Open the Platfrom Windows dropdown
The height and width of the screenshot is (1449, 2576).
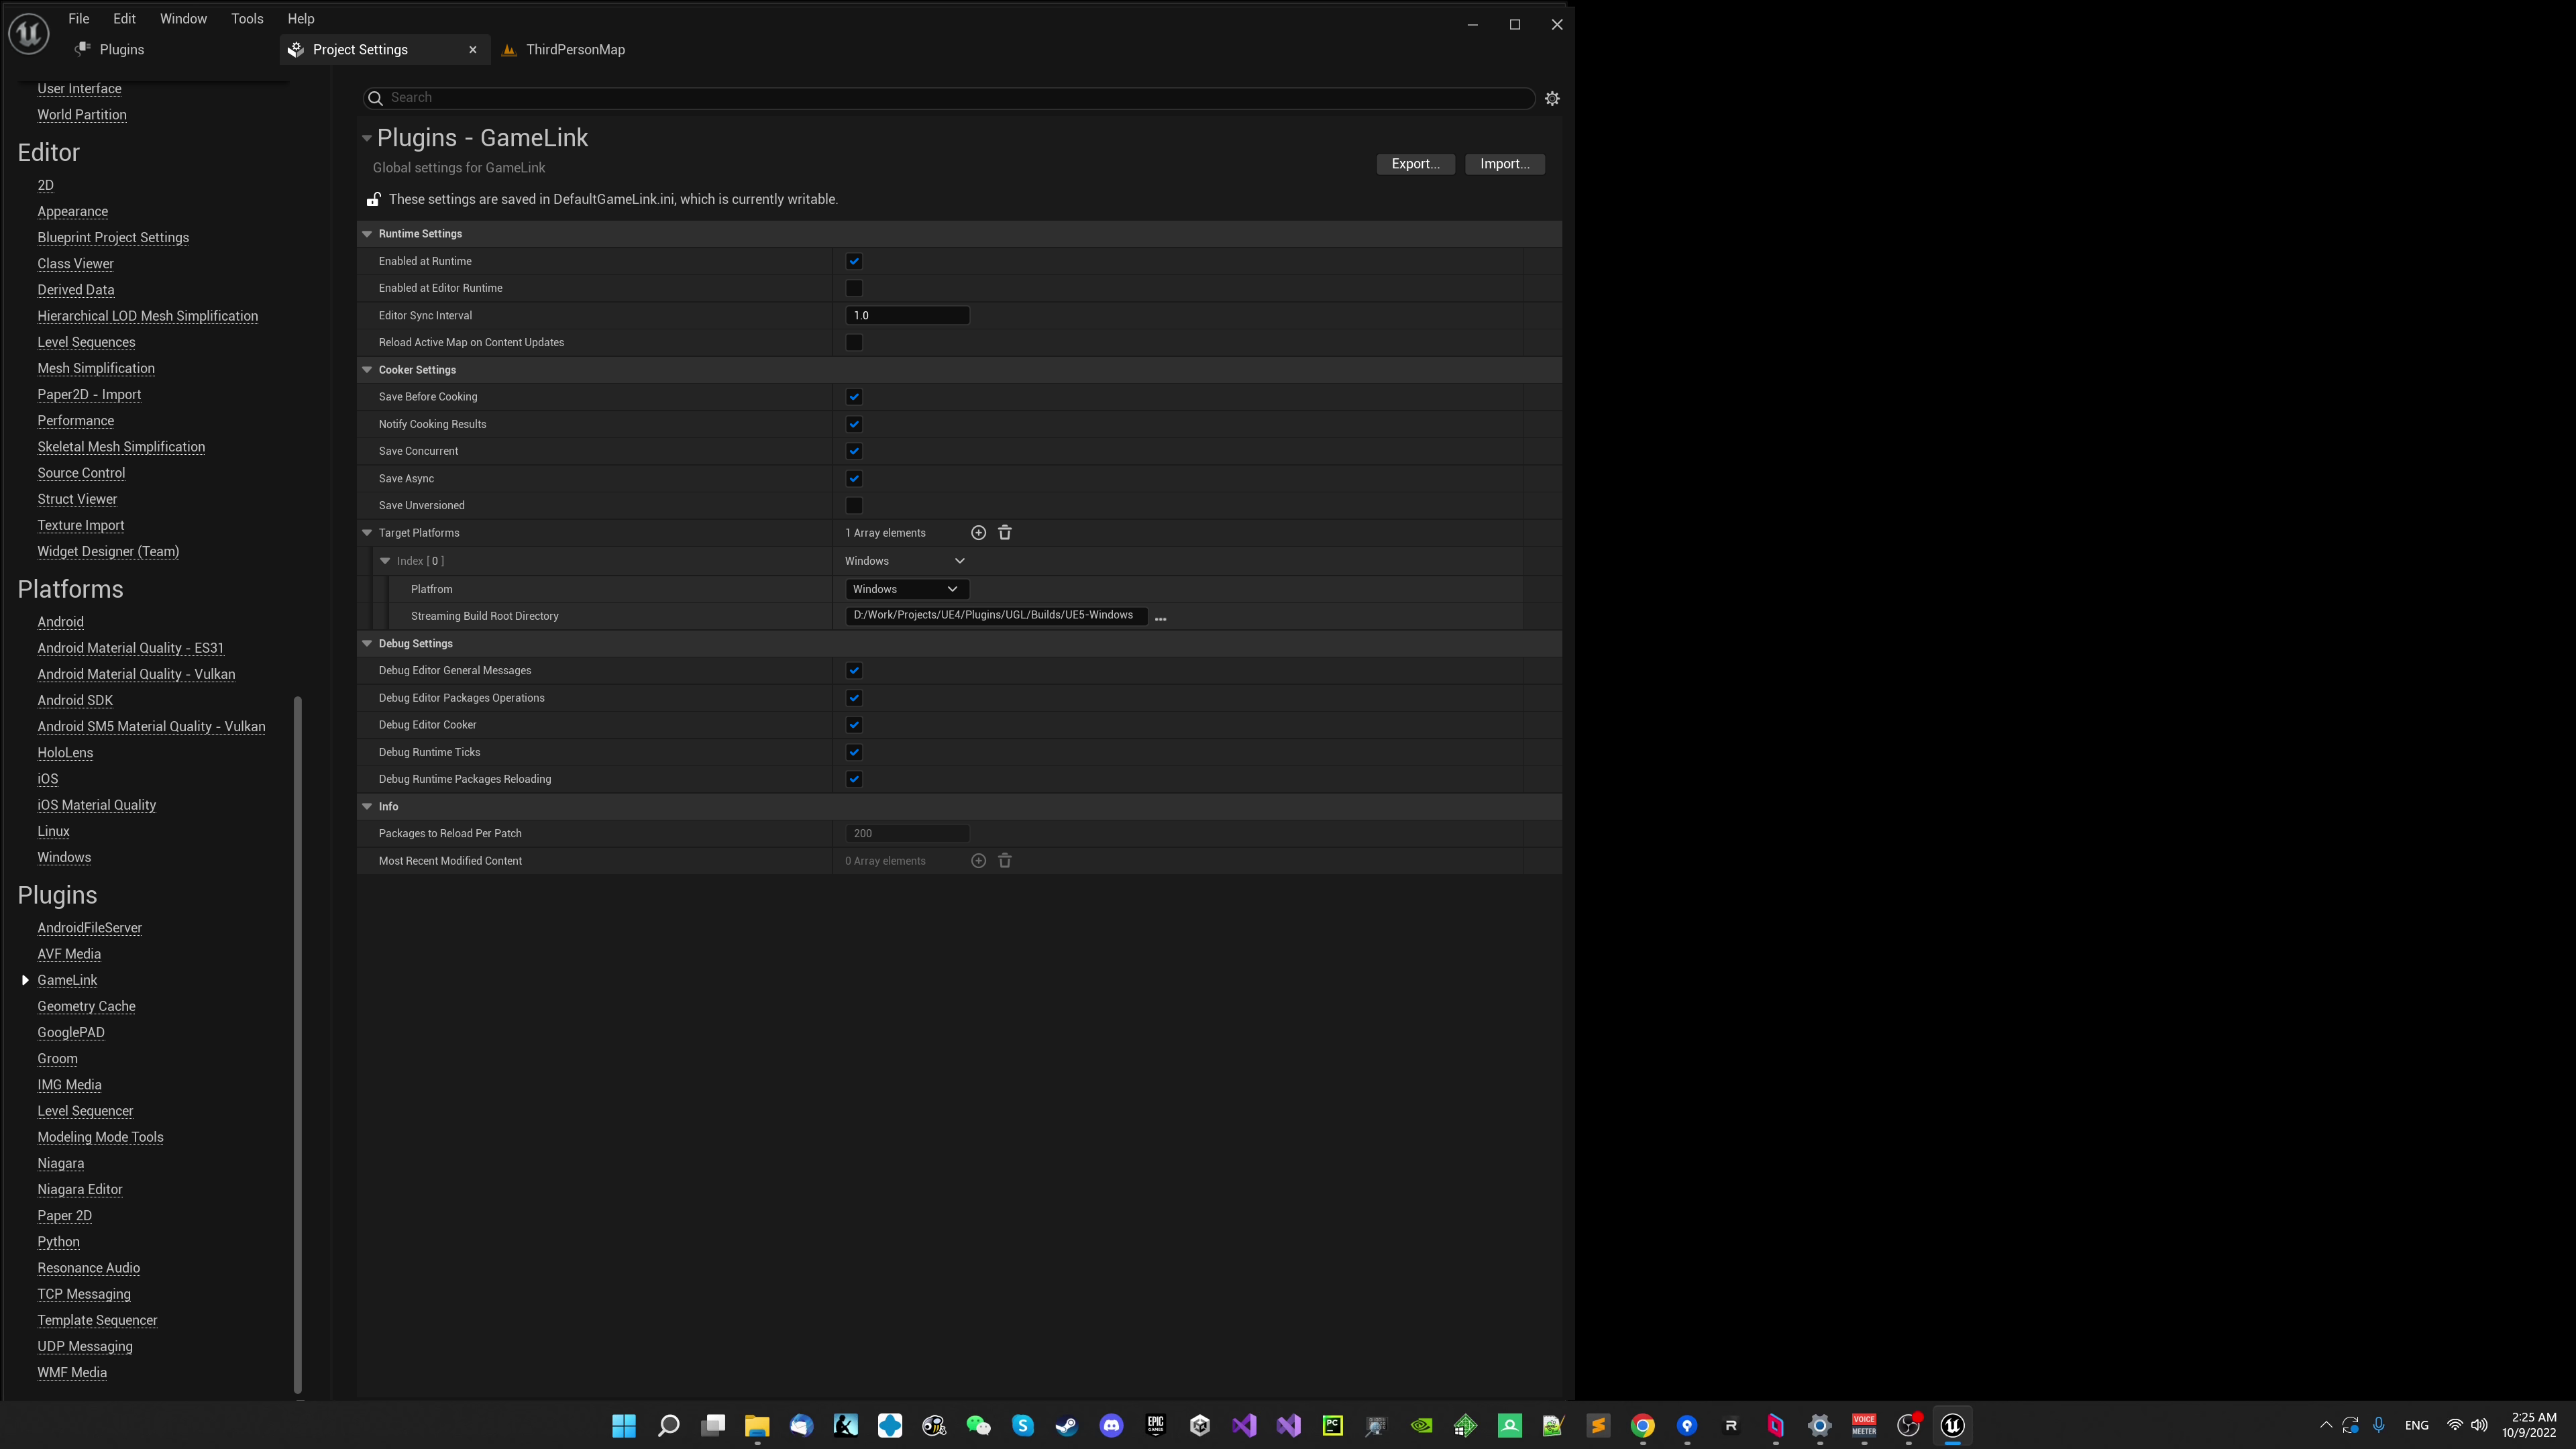907,589
